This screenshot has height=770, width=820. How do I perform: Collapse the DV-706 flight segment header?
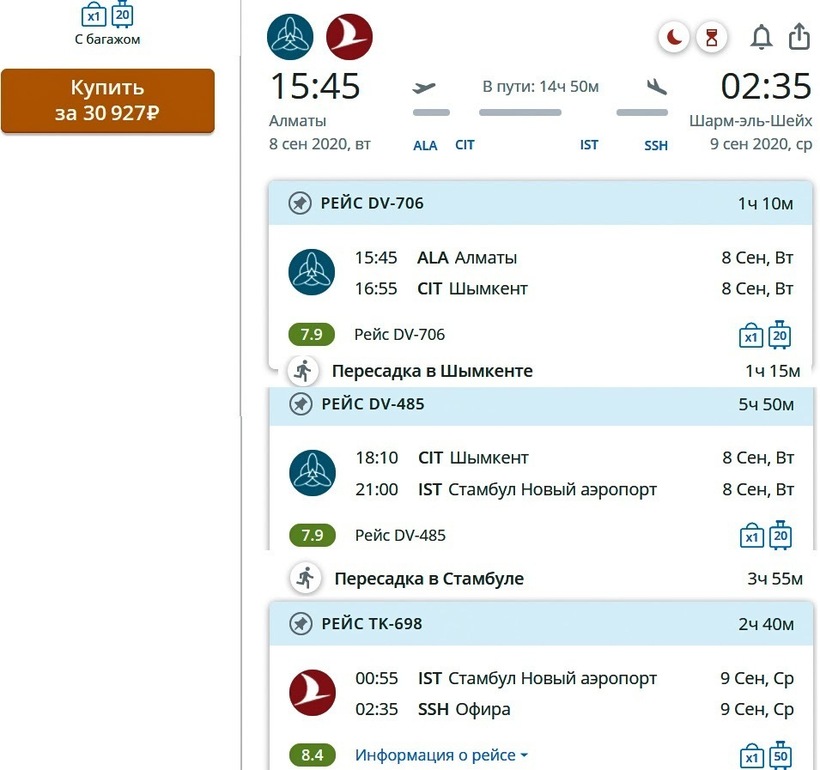coord(540,203)
